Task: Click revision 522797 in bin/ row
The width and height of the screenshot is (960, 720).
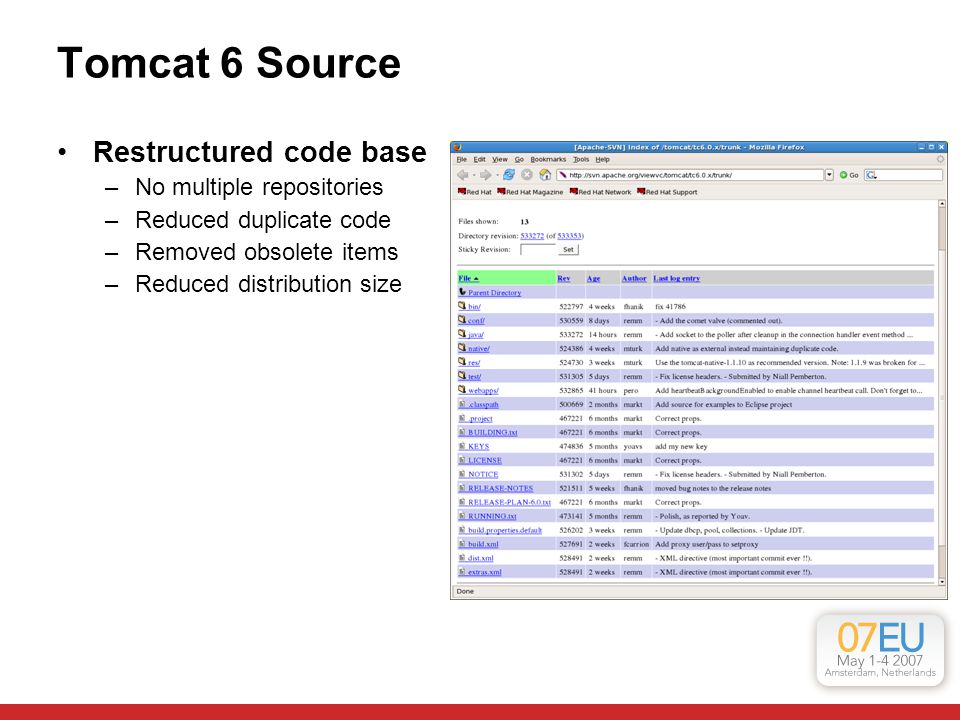Action: 571,307
